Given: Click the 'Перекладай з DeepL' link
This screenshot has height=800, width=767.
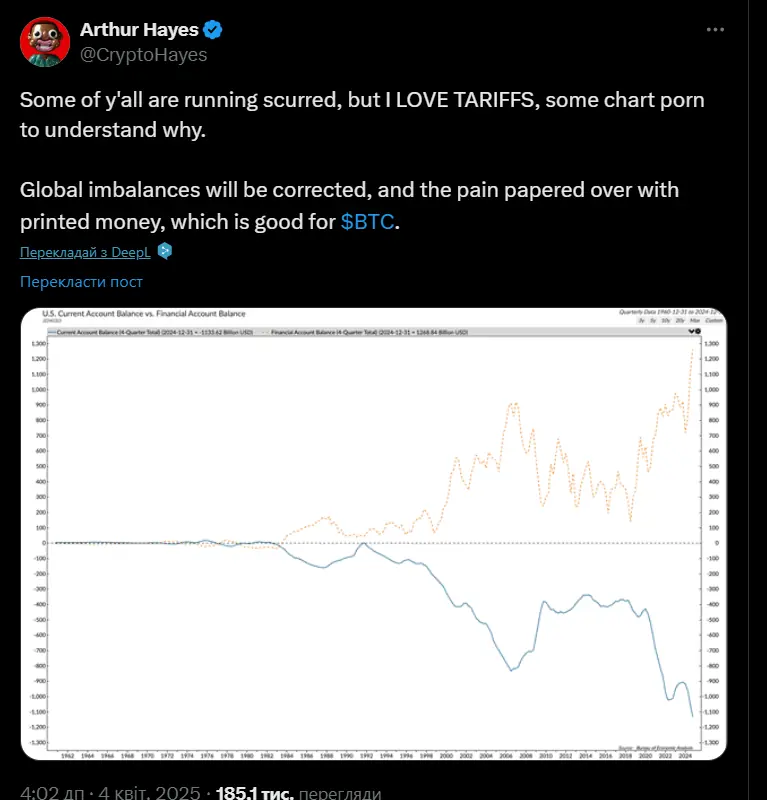Looking at the screenshot, I should pyautogui.click(x=85, y=252).
